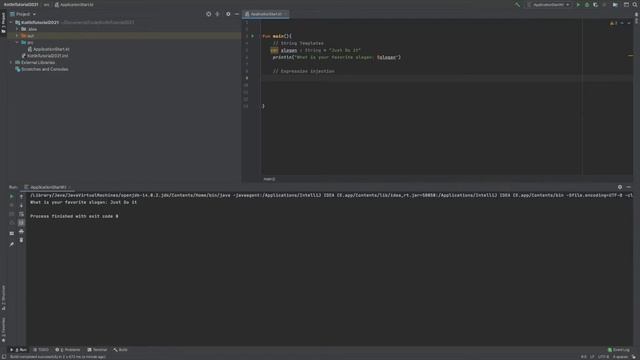Pin the Run tab
The height and width of the screenshot is (360, 640).
(x=11, y=244)
